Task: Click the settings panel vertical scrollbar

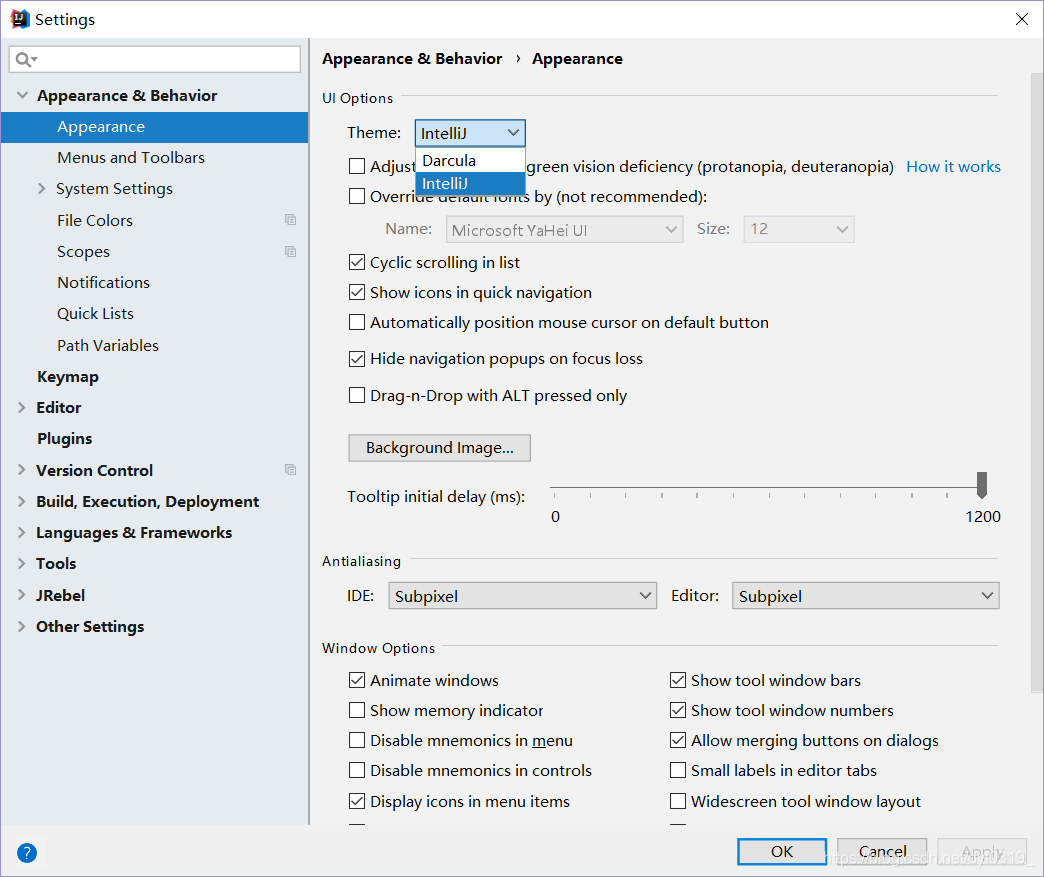Action: coord(1037,383)
